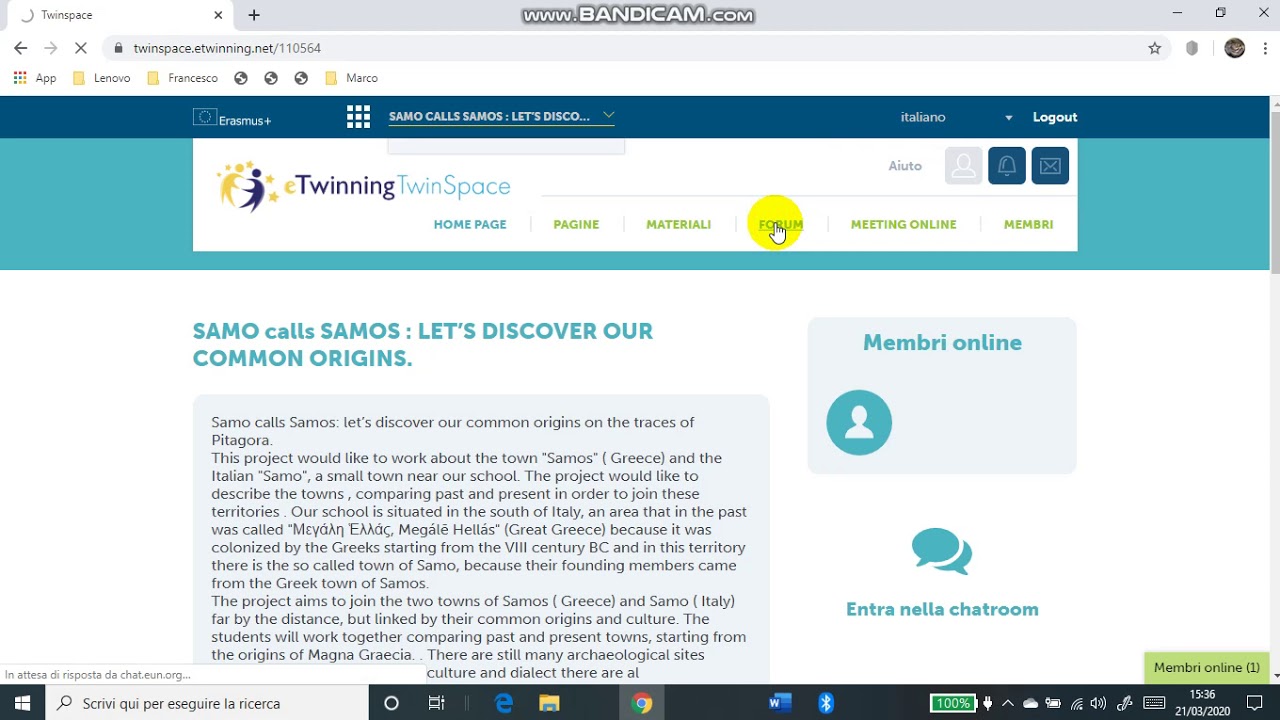
Task: Open Task View on the taskbar
Action: click(x=436, y=703)
